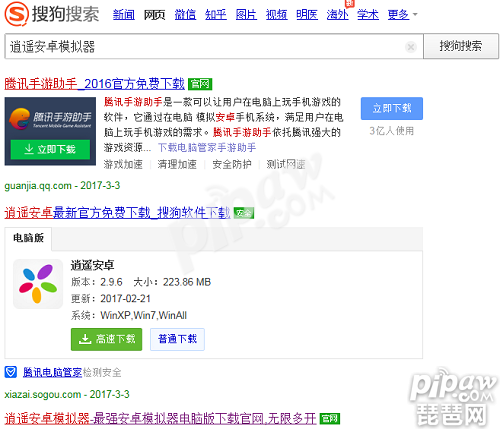
Task: Open the 微信 search tab
Action: 185,15
